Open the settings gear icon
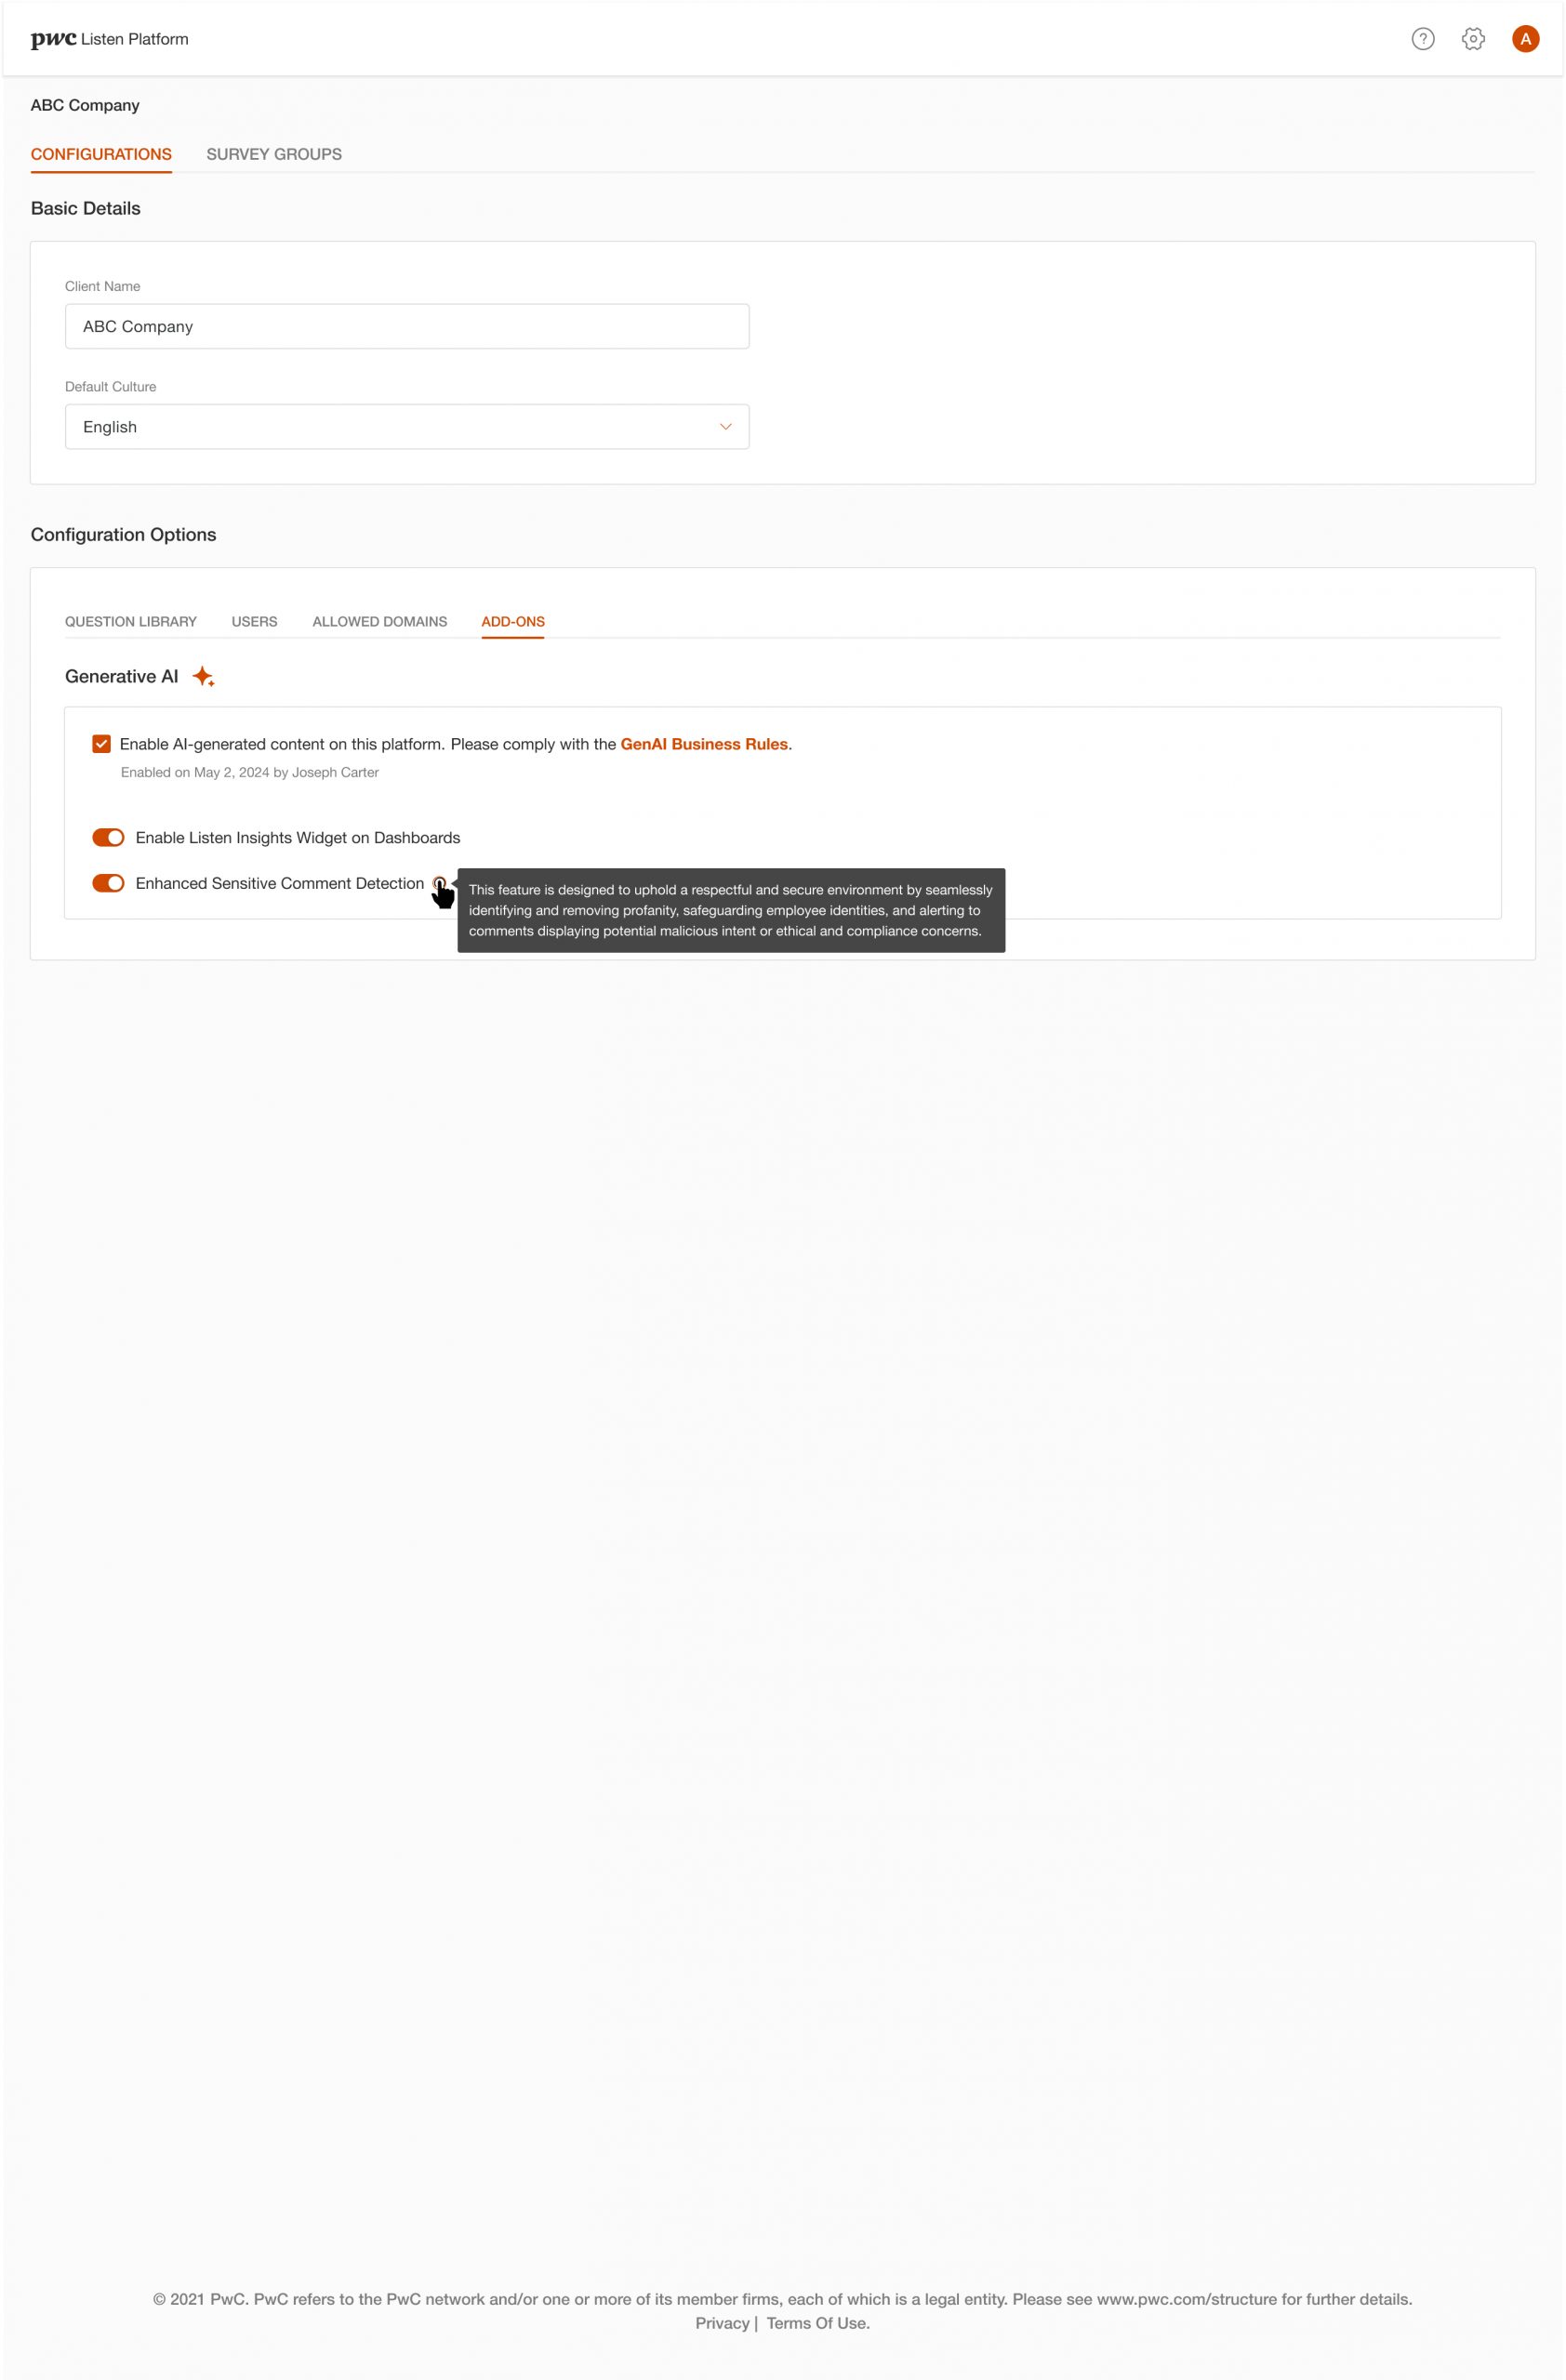The image size is (1566, 2380). (1472, 39)
